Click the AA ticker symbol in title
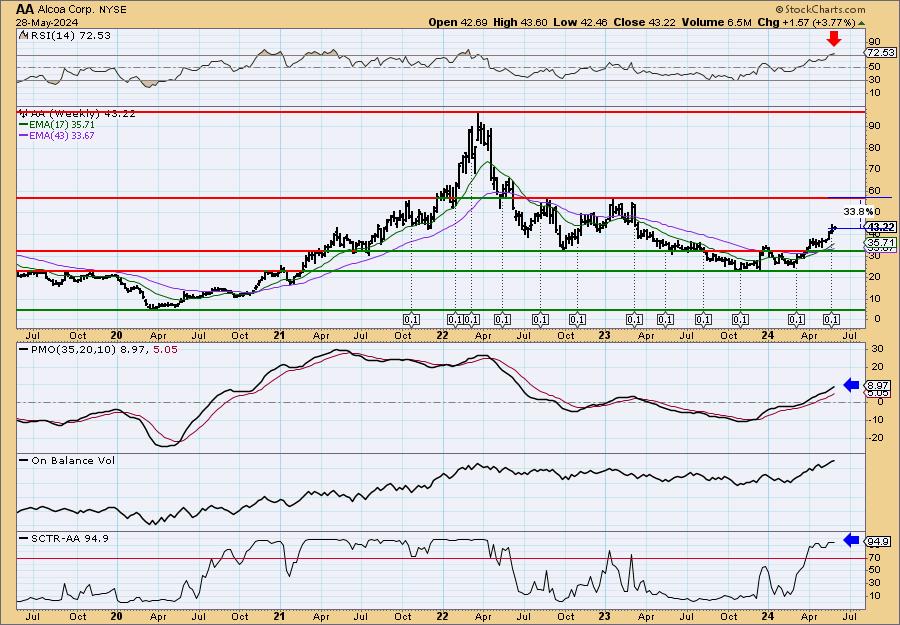Screen dimensions: 900x625 pos(24,9)
